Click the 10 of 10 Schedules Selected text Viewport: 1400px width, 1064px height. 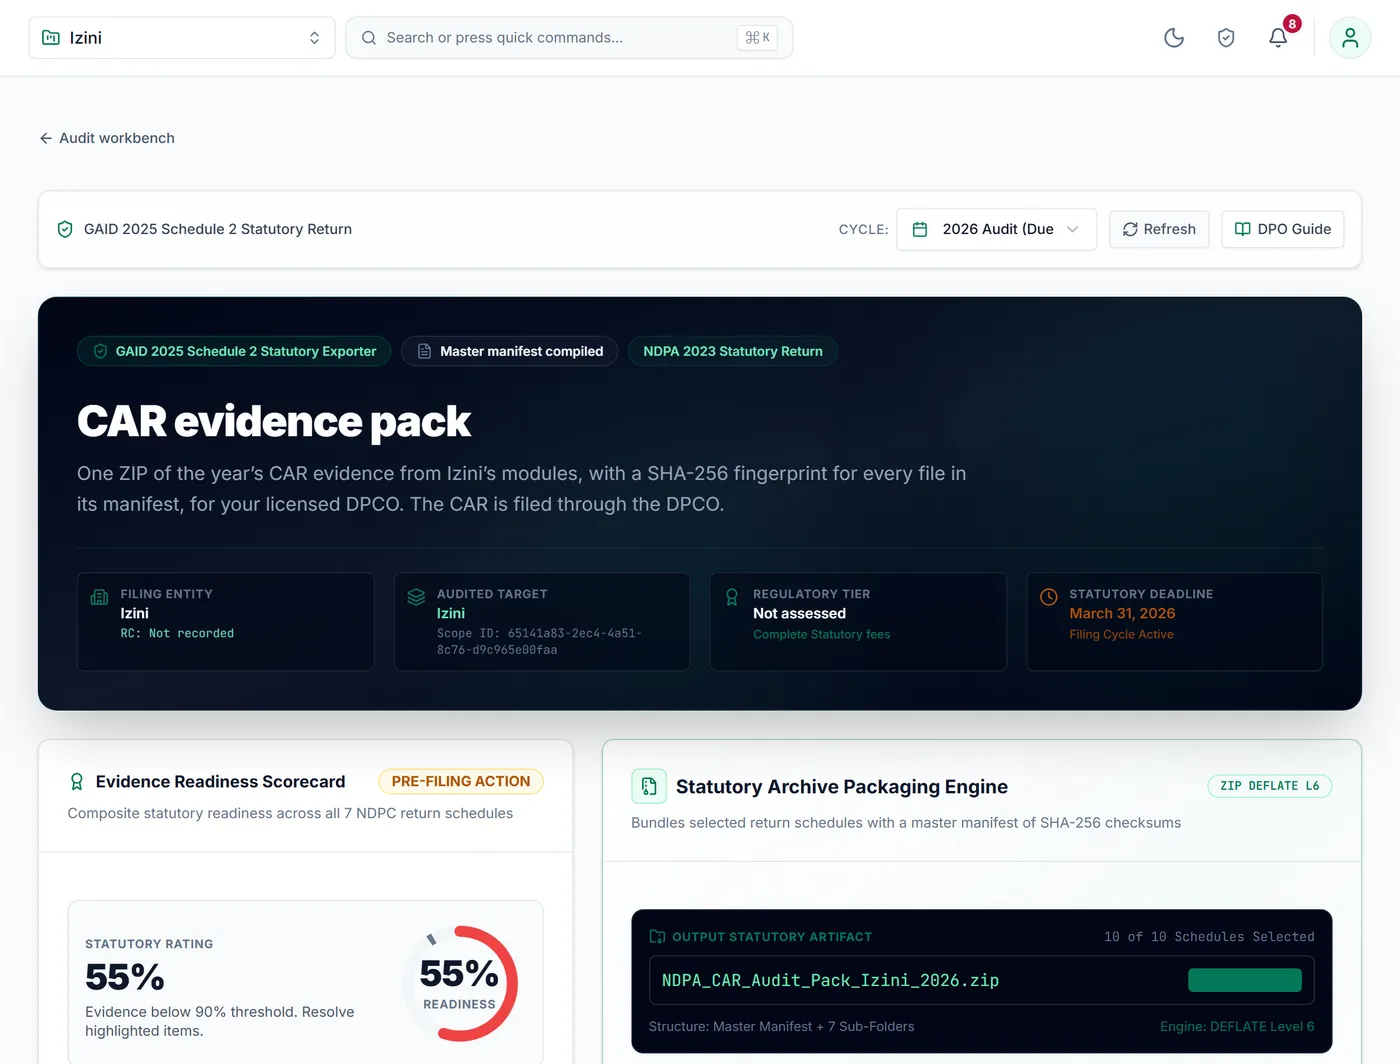1209,937
